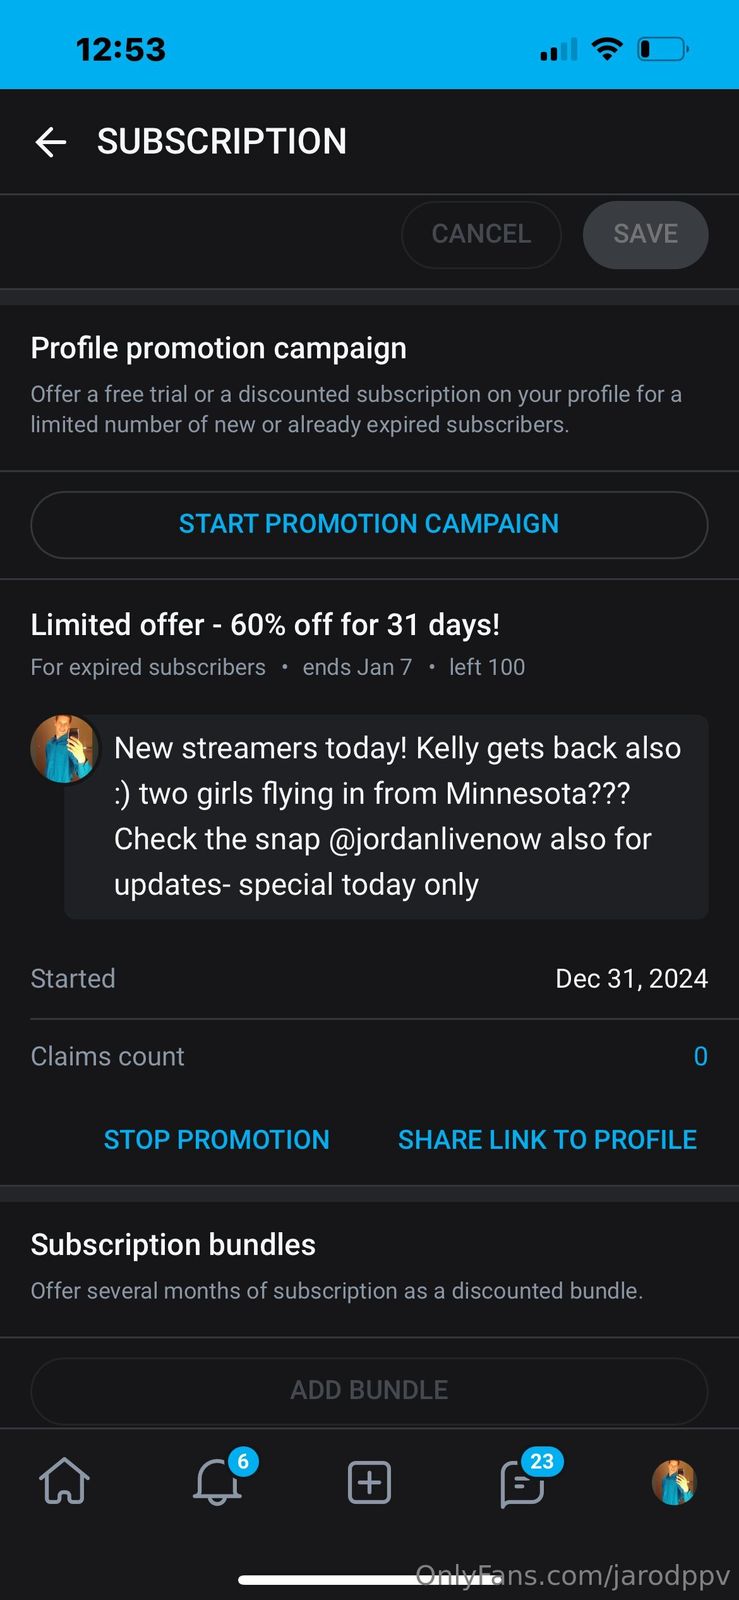The height and width of the screenshot is (1600, 739).
Task: Tap the battery status icon
Action: [662, 49]
